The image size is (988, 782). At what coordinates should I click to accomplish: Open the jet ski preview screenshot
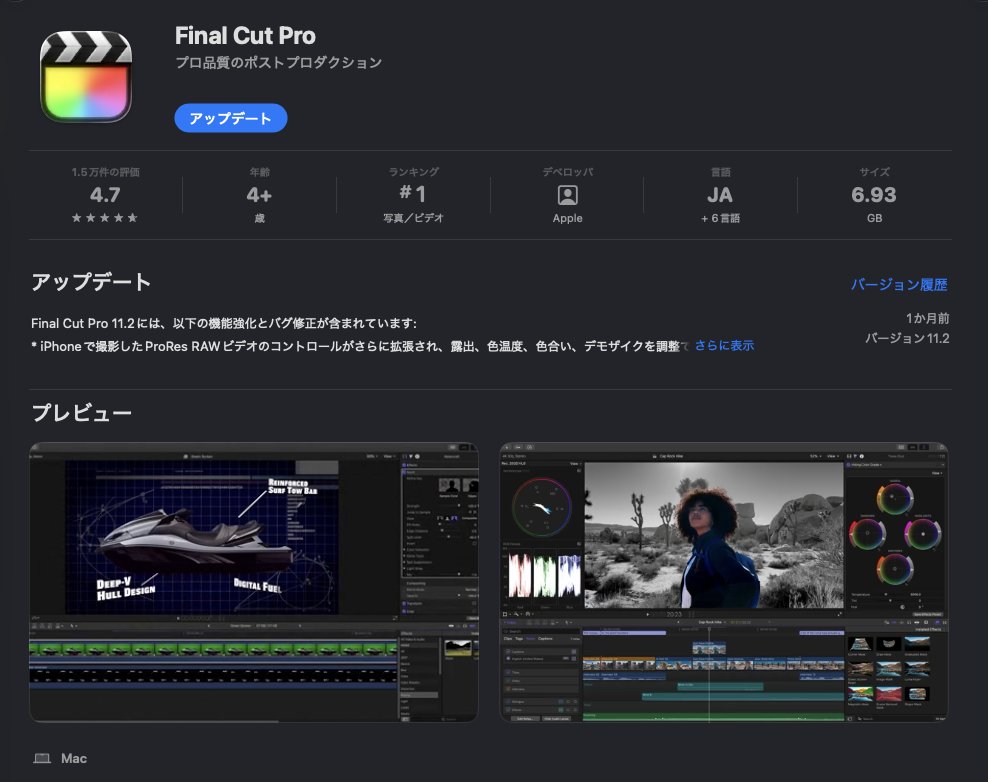coord(254,582)
